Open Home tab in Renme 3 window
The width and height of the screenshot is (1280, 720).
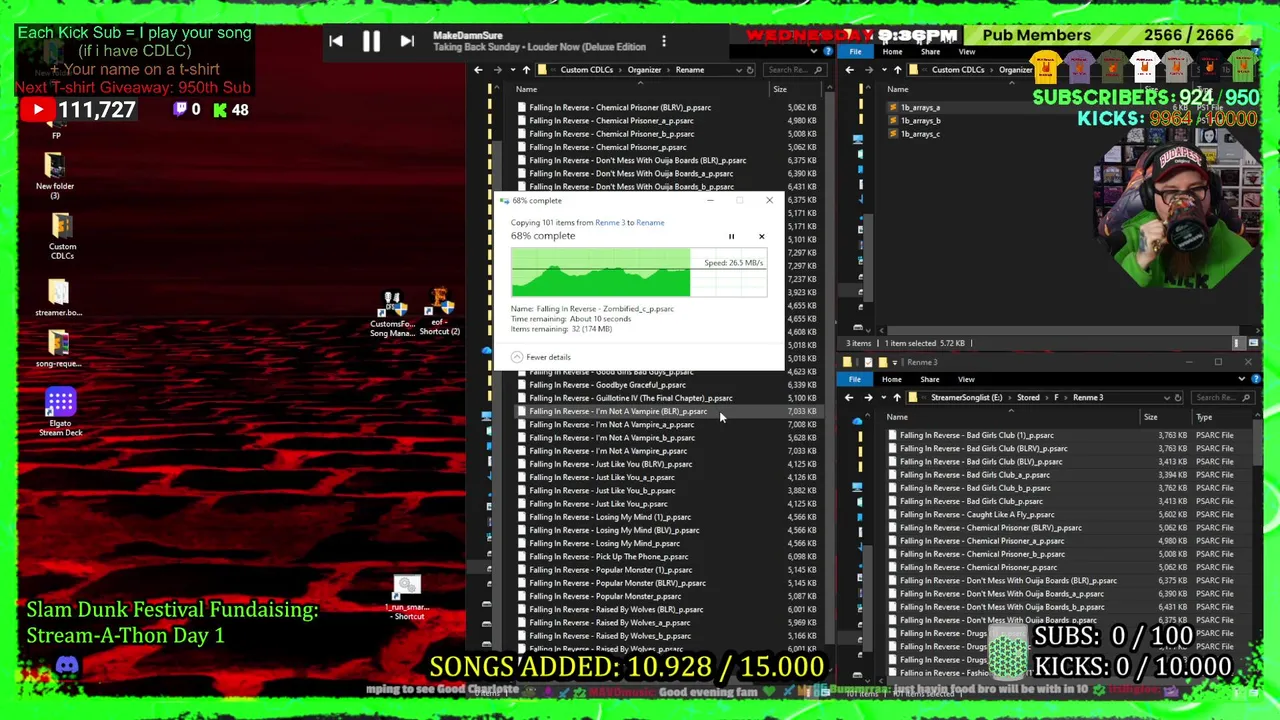891,380
